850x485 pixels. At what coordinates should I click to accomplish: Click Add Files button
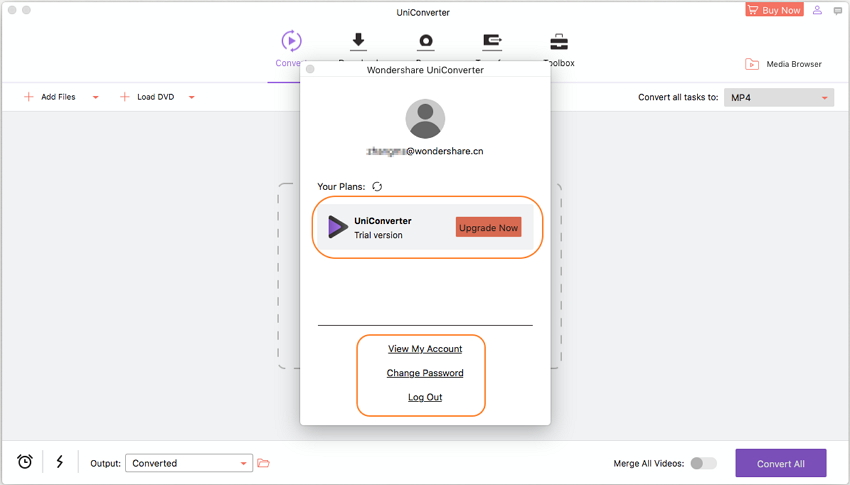50,97
